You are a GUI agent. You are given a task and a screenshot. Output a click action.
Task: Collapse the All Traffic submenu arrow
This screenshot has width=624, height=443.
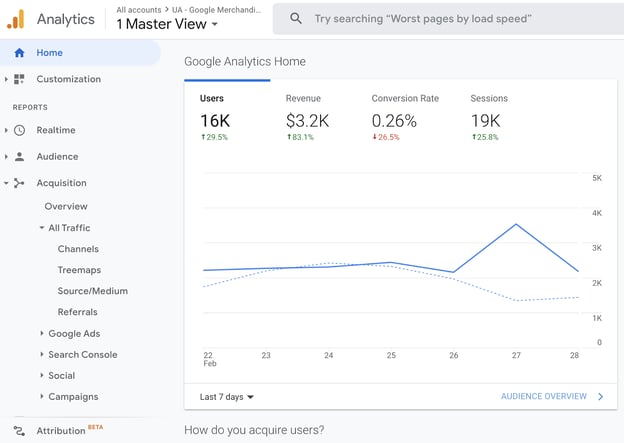pos(41,228)
